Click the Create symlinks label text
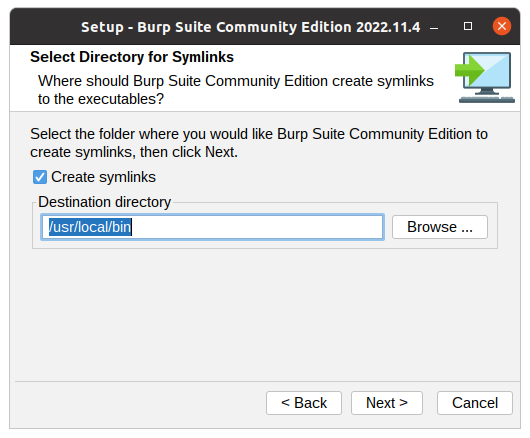The width and height of the screenshot is (530, 438). click(x=103, y=177)
